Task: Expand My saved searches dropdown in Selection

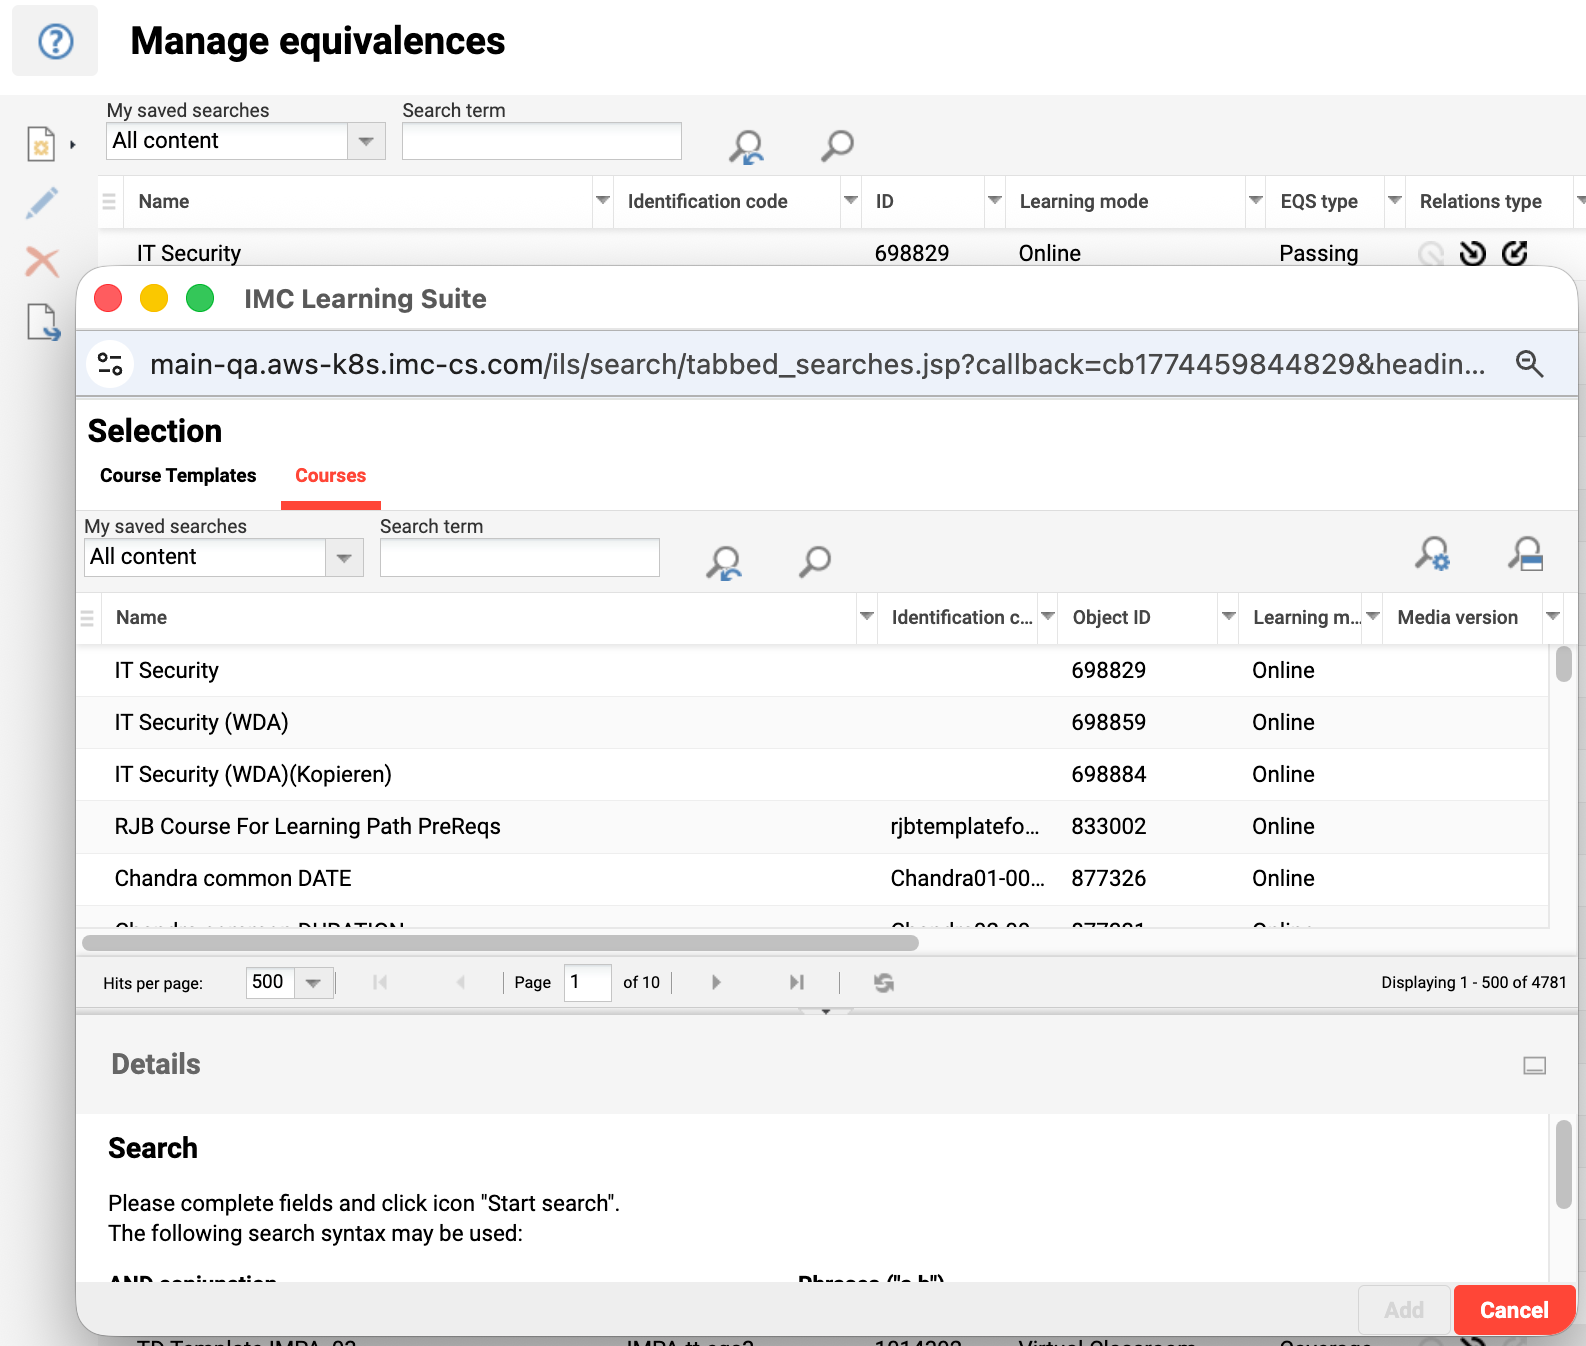Action: (x=344, y=558)
